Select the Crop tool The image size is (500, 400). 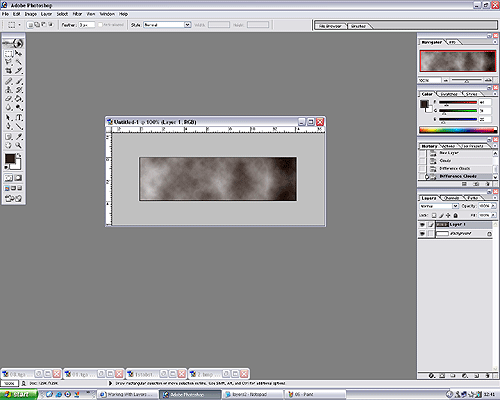tap(9, 71)
